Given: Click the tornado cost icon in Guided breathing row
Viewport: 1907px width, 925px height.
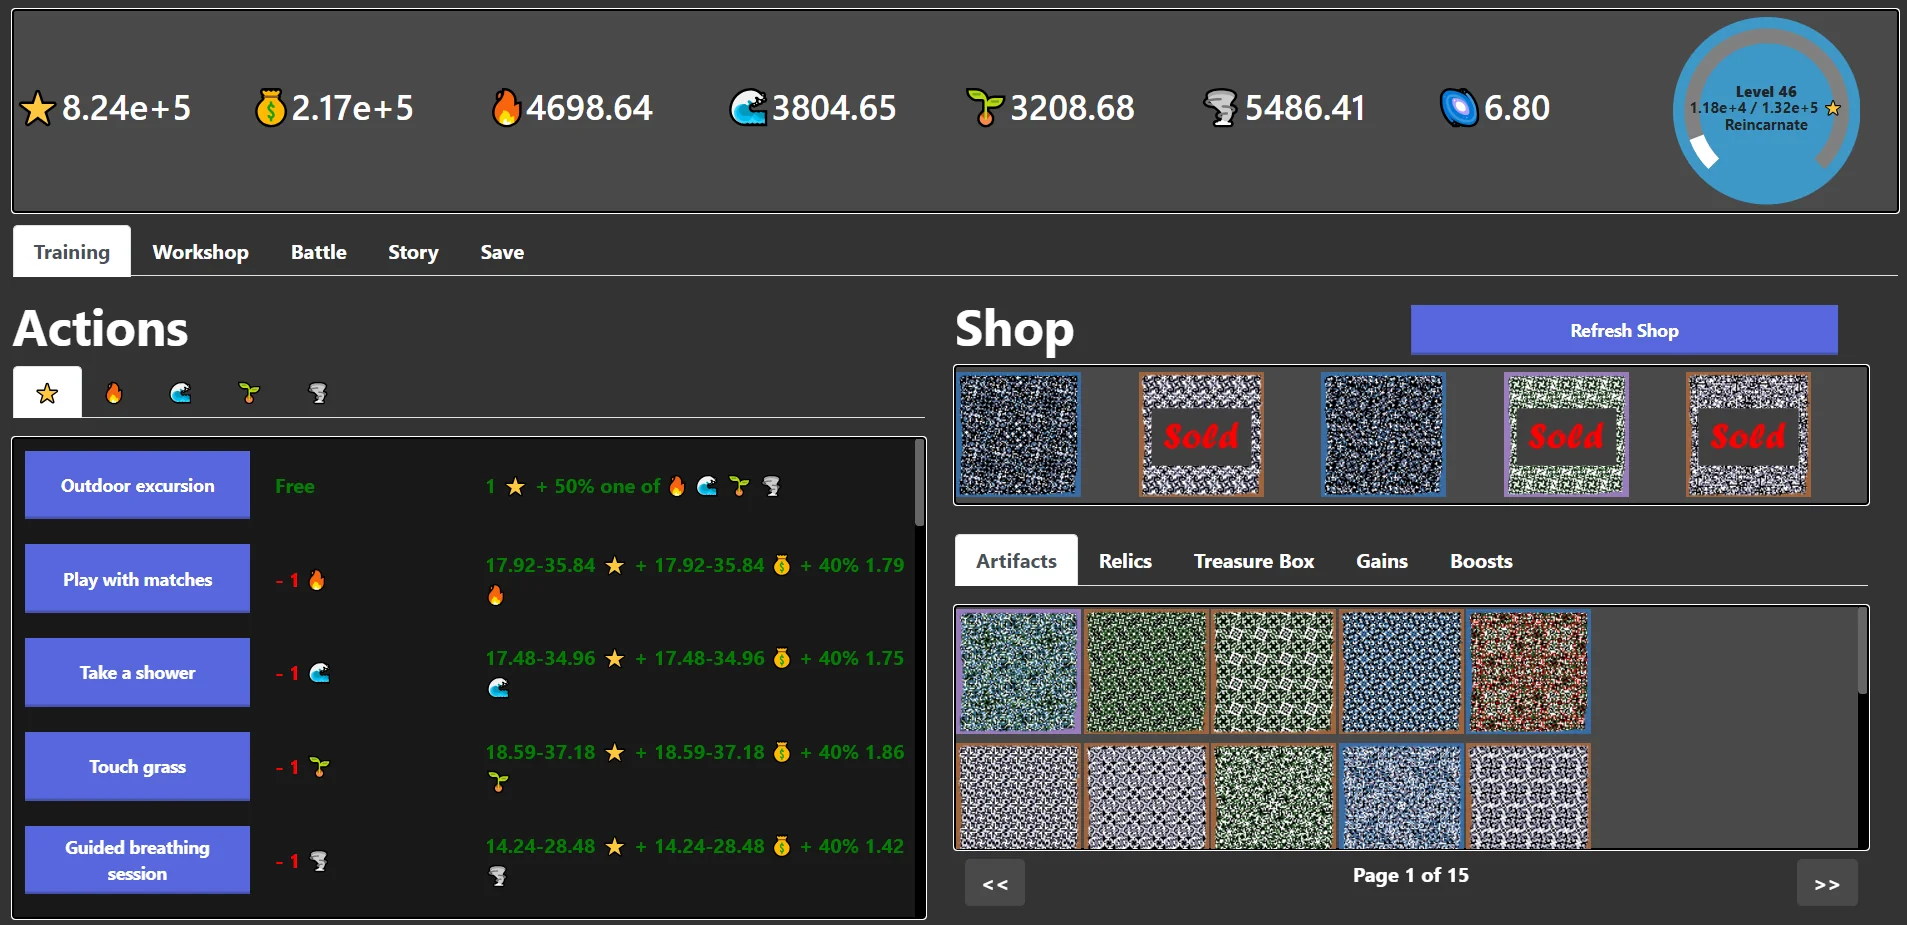Looking at the screenshot, I should coord(318,861).
